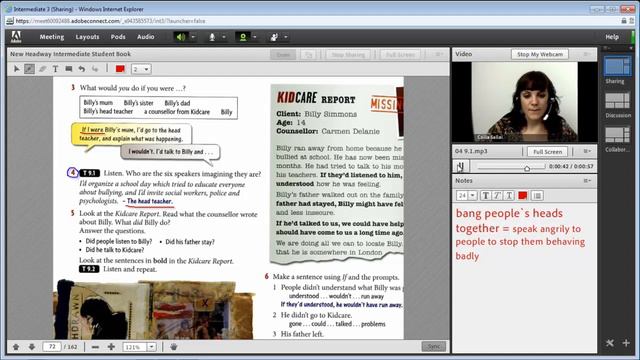Click the layout manager tools icon

610,343
